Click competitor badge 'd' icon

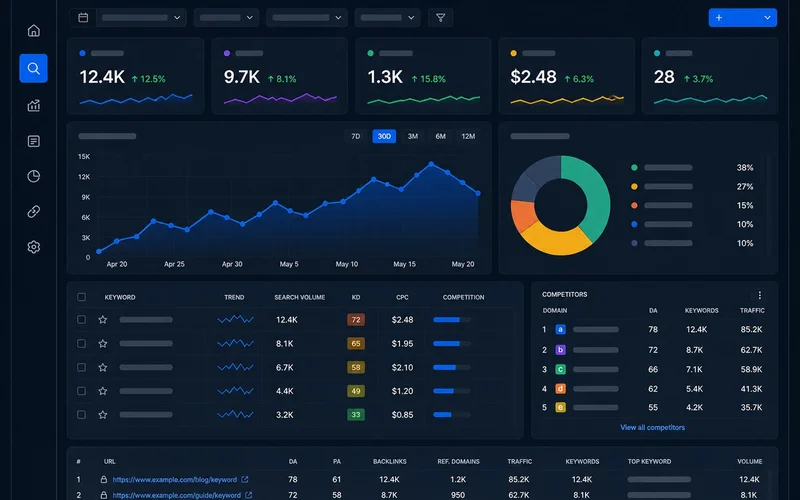pos(560,389)
